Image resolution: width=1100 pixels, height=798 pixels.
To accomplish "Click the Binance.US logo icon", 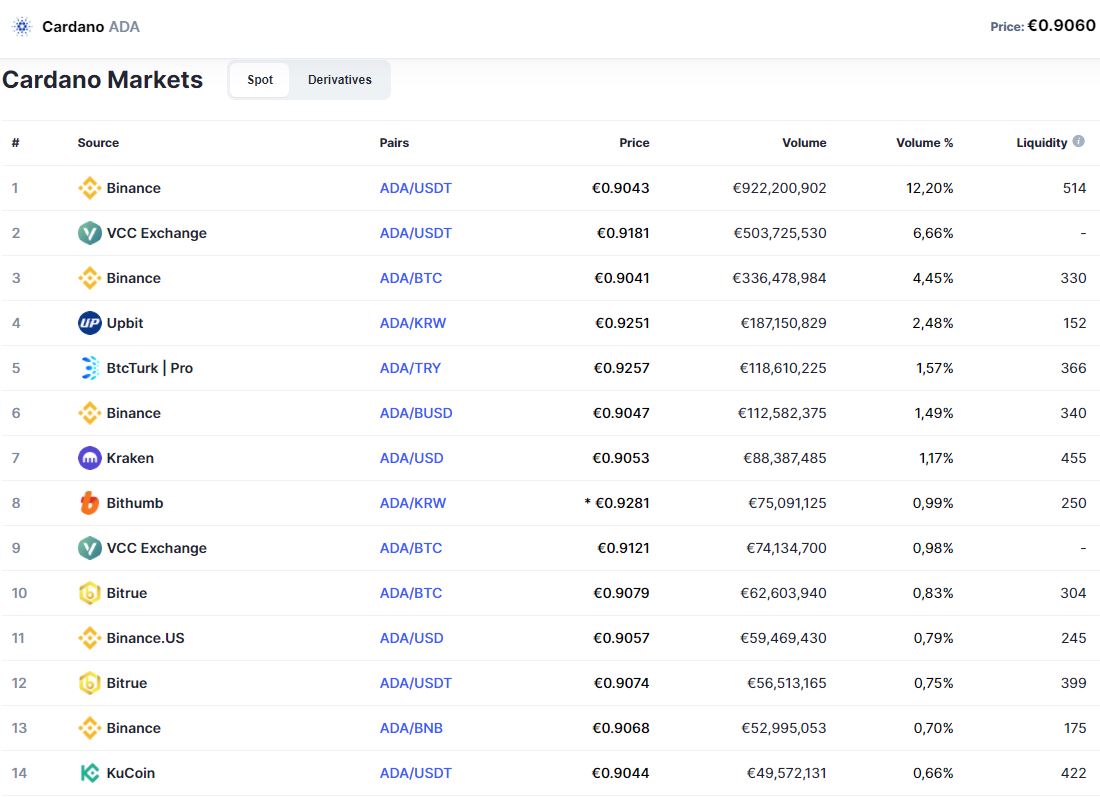I will pos(90,638).
